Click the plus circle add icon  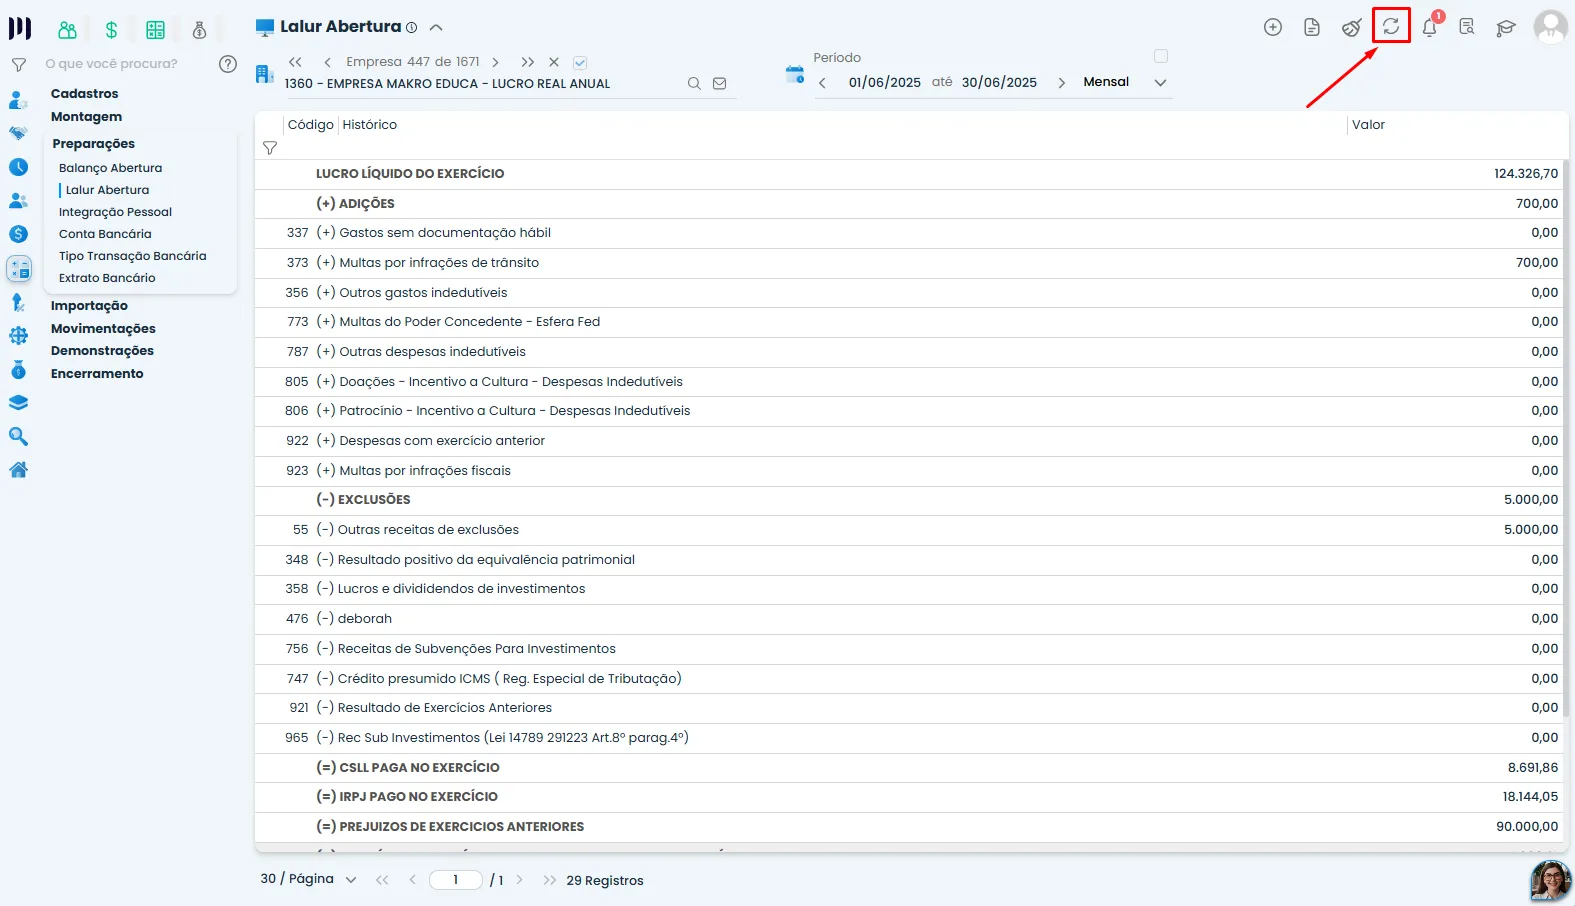click(x=1273, y=28)
